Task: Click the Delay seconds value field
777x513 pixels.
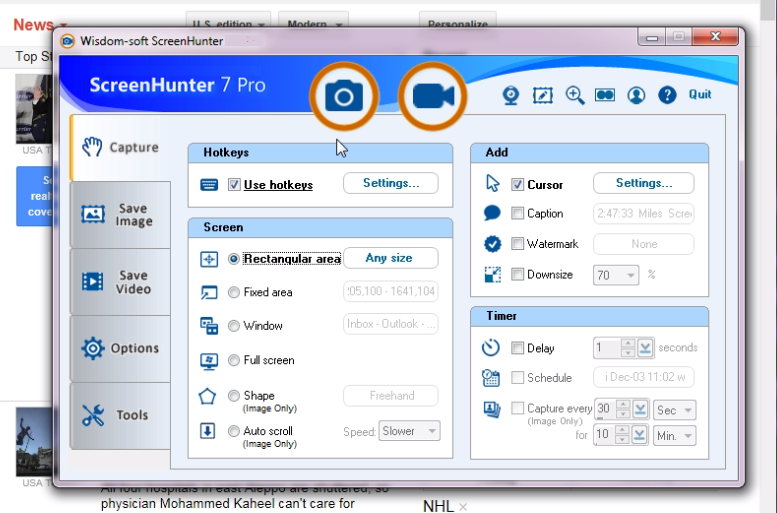Action: (x=607, y=348)
